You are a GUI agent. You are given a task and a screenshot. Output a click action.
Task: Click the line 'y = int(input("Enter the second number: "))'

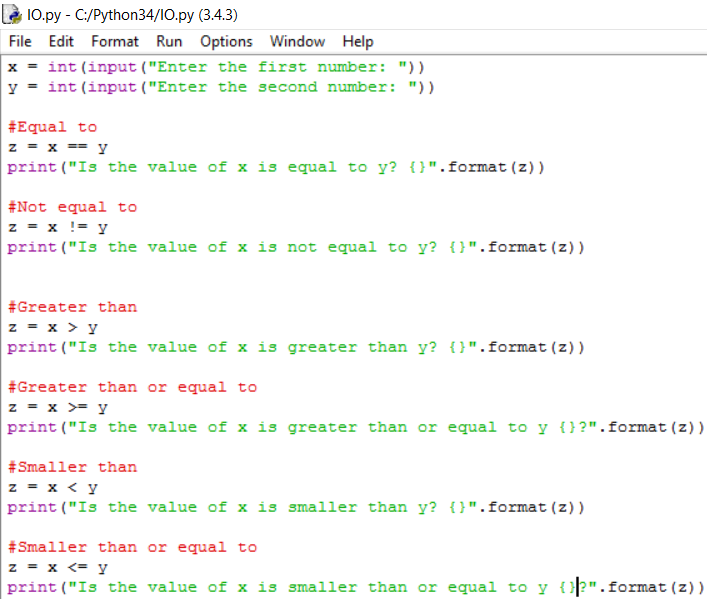point(221,87)
